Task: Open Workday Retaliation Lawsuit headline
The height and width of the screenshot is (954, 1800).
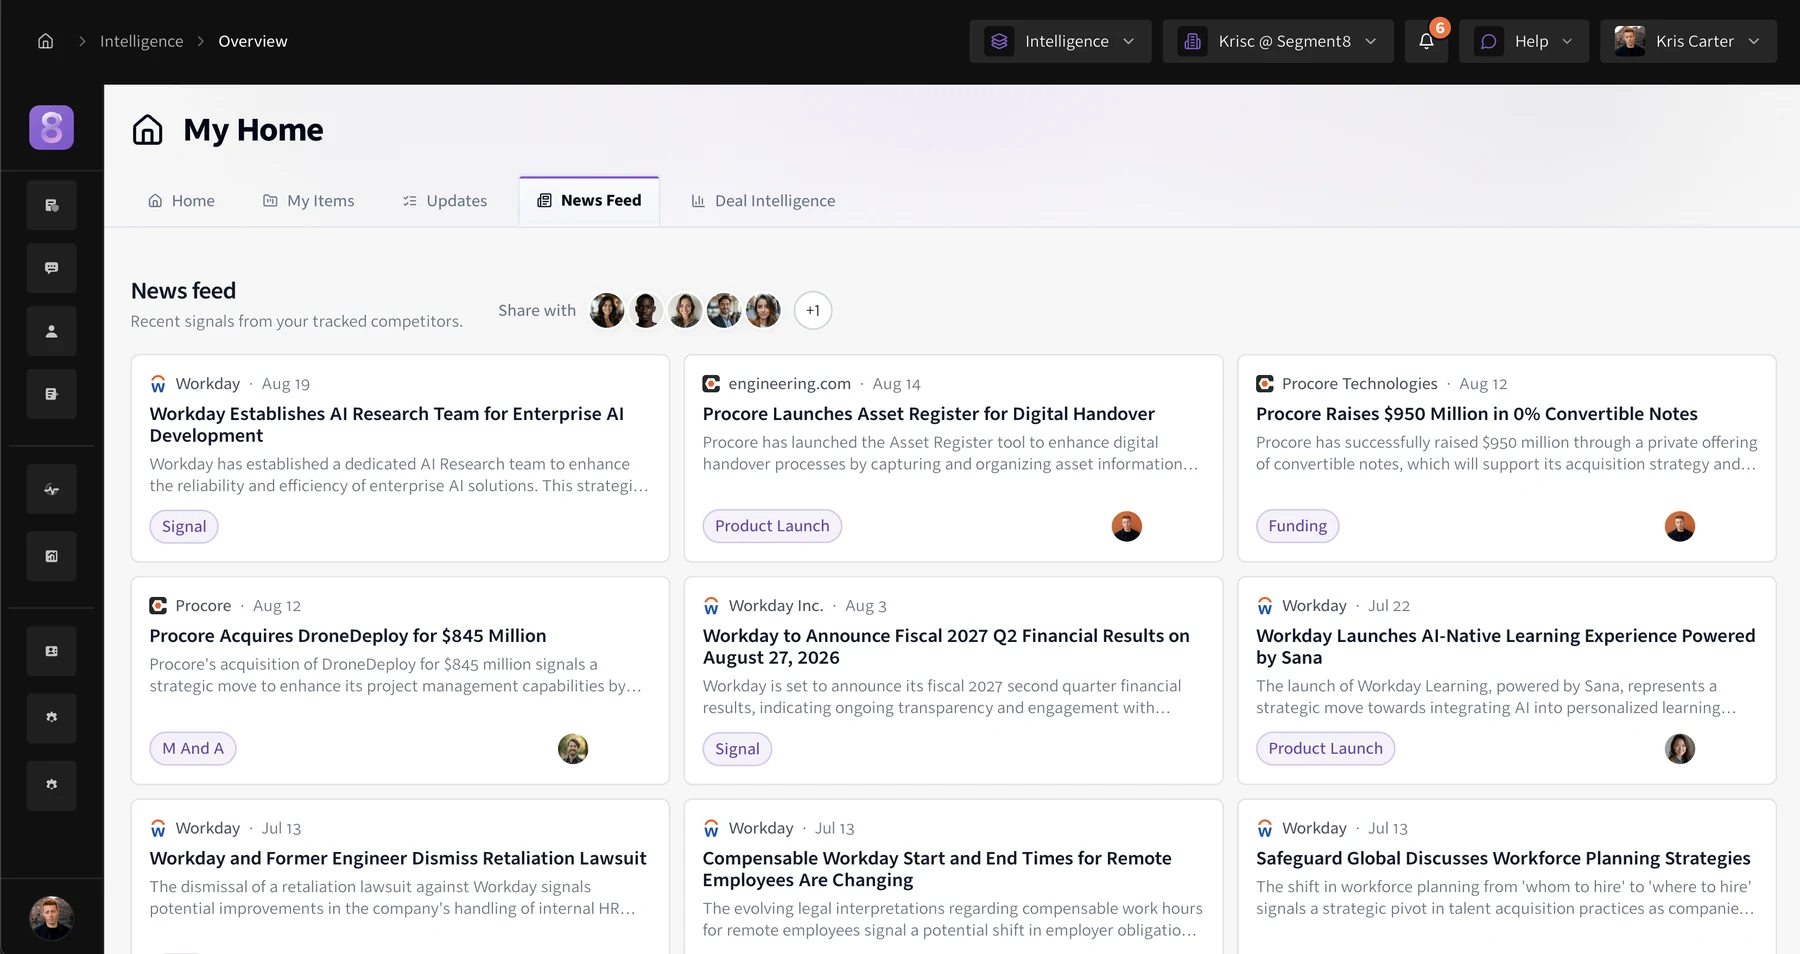Action: [398, 858]
